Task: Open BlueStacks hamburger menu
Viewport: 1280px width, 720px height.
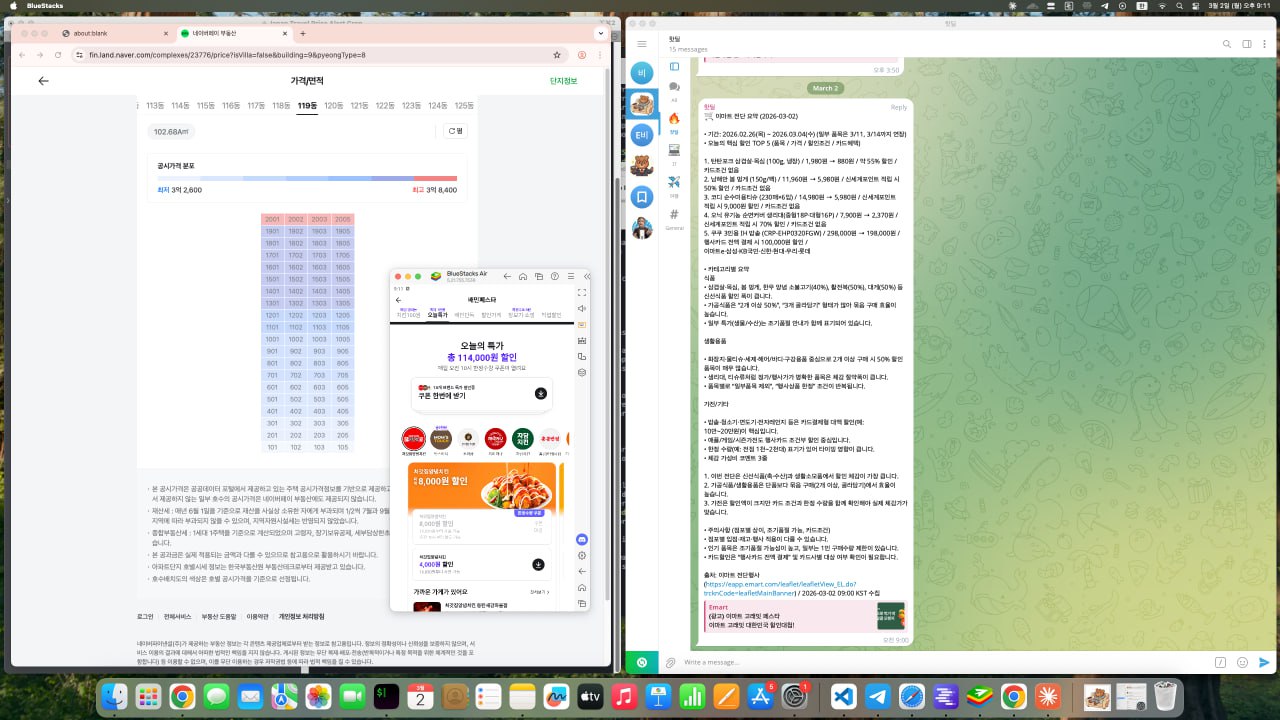Action: pos(570,276)
